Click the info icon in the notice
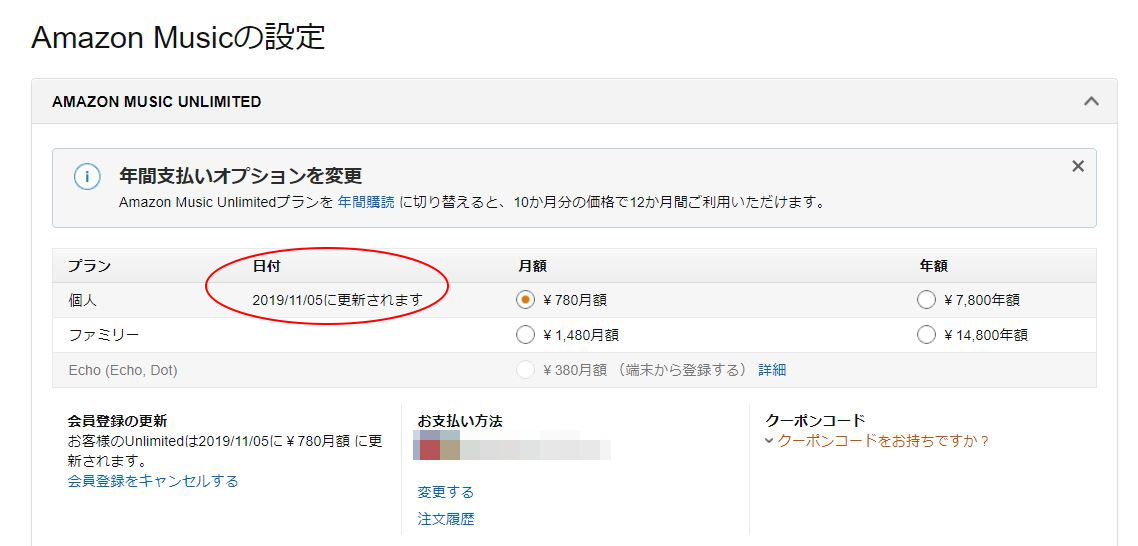This screenshot has width=1138, height=546. [x=87, y=178]
